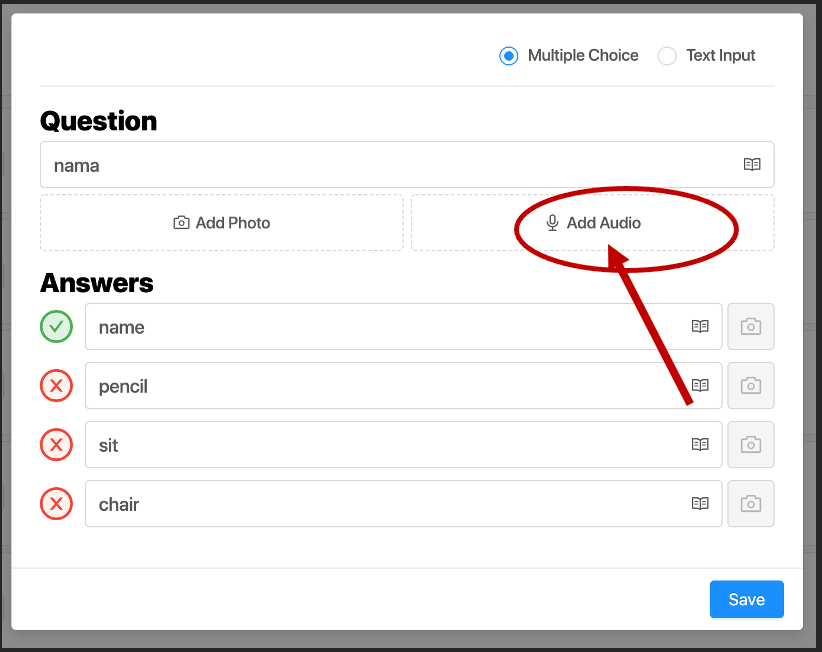Click the Add Photo button for the question

pyautogui.click(x=222, y=223)
